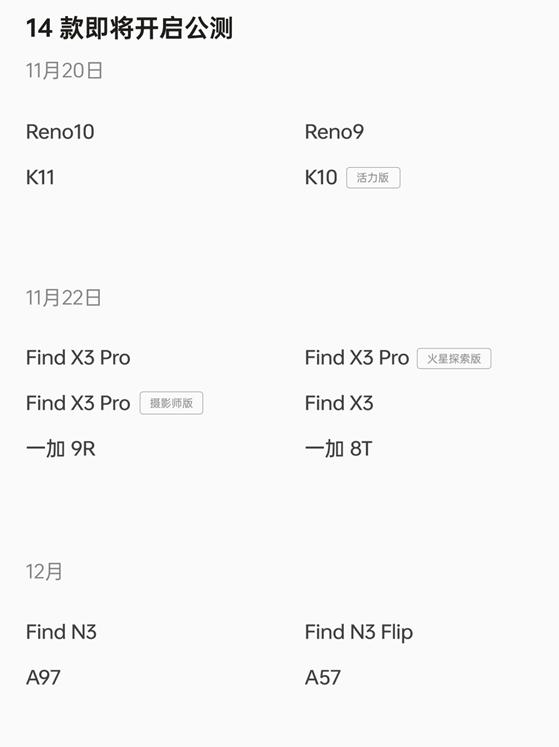Click the 活力版 badge next to K10
This screenshot has width=559, height=747.
point(373,178)
